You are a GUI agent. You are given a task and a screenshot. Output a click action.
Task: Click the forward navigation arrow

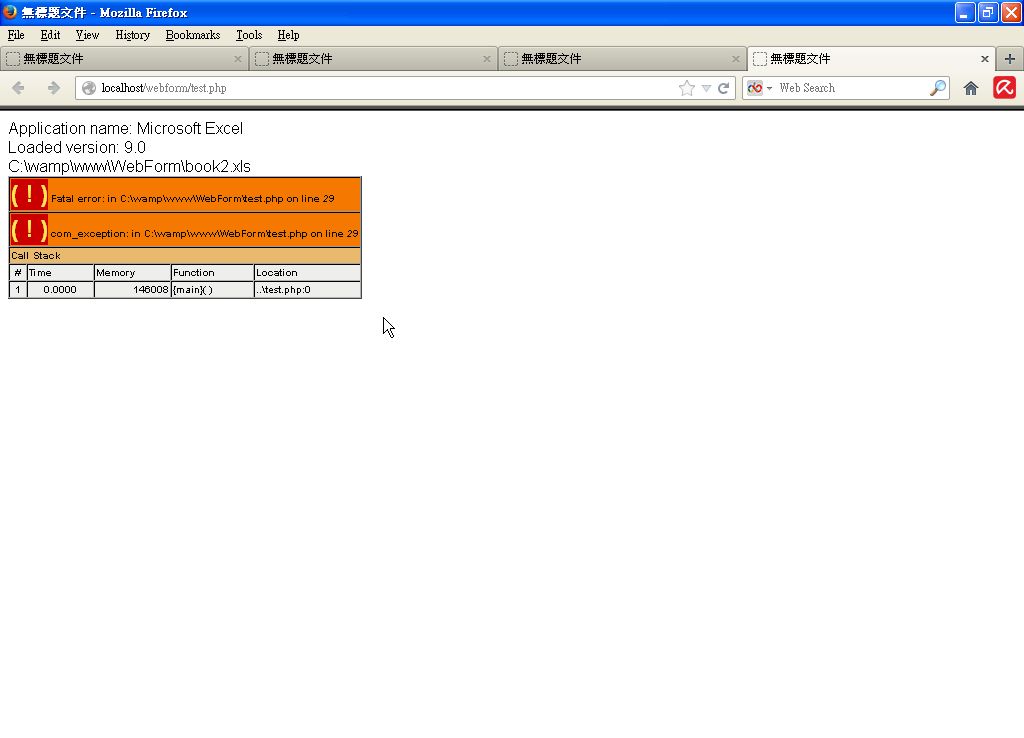click(54, 88)
